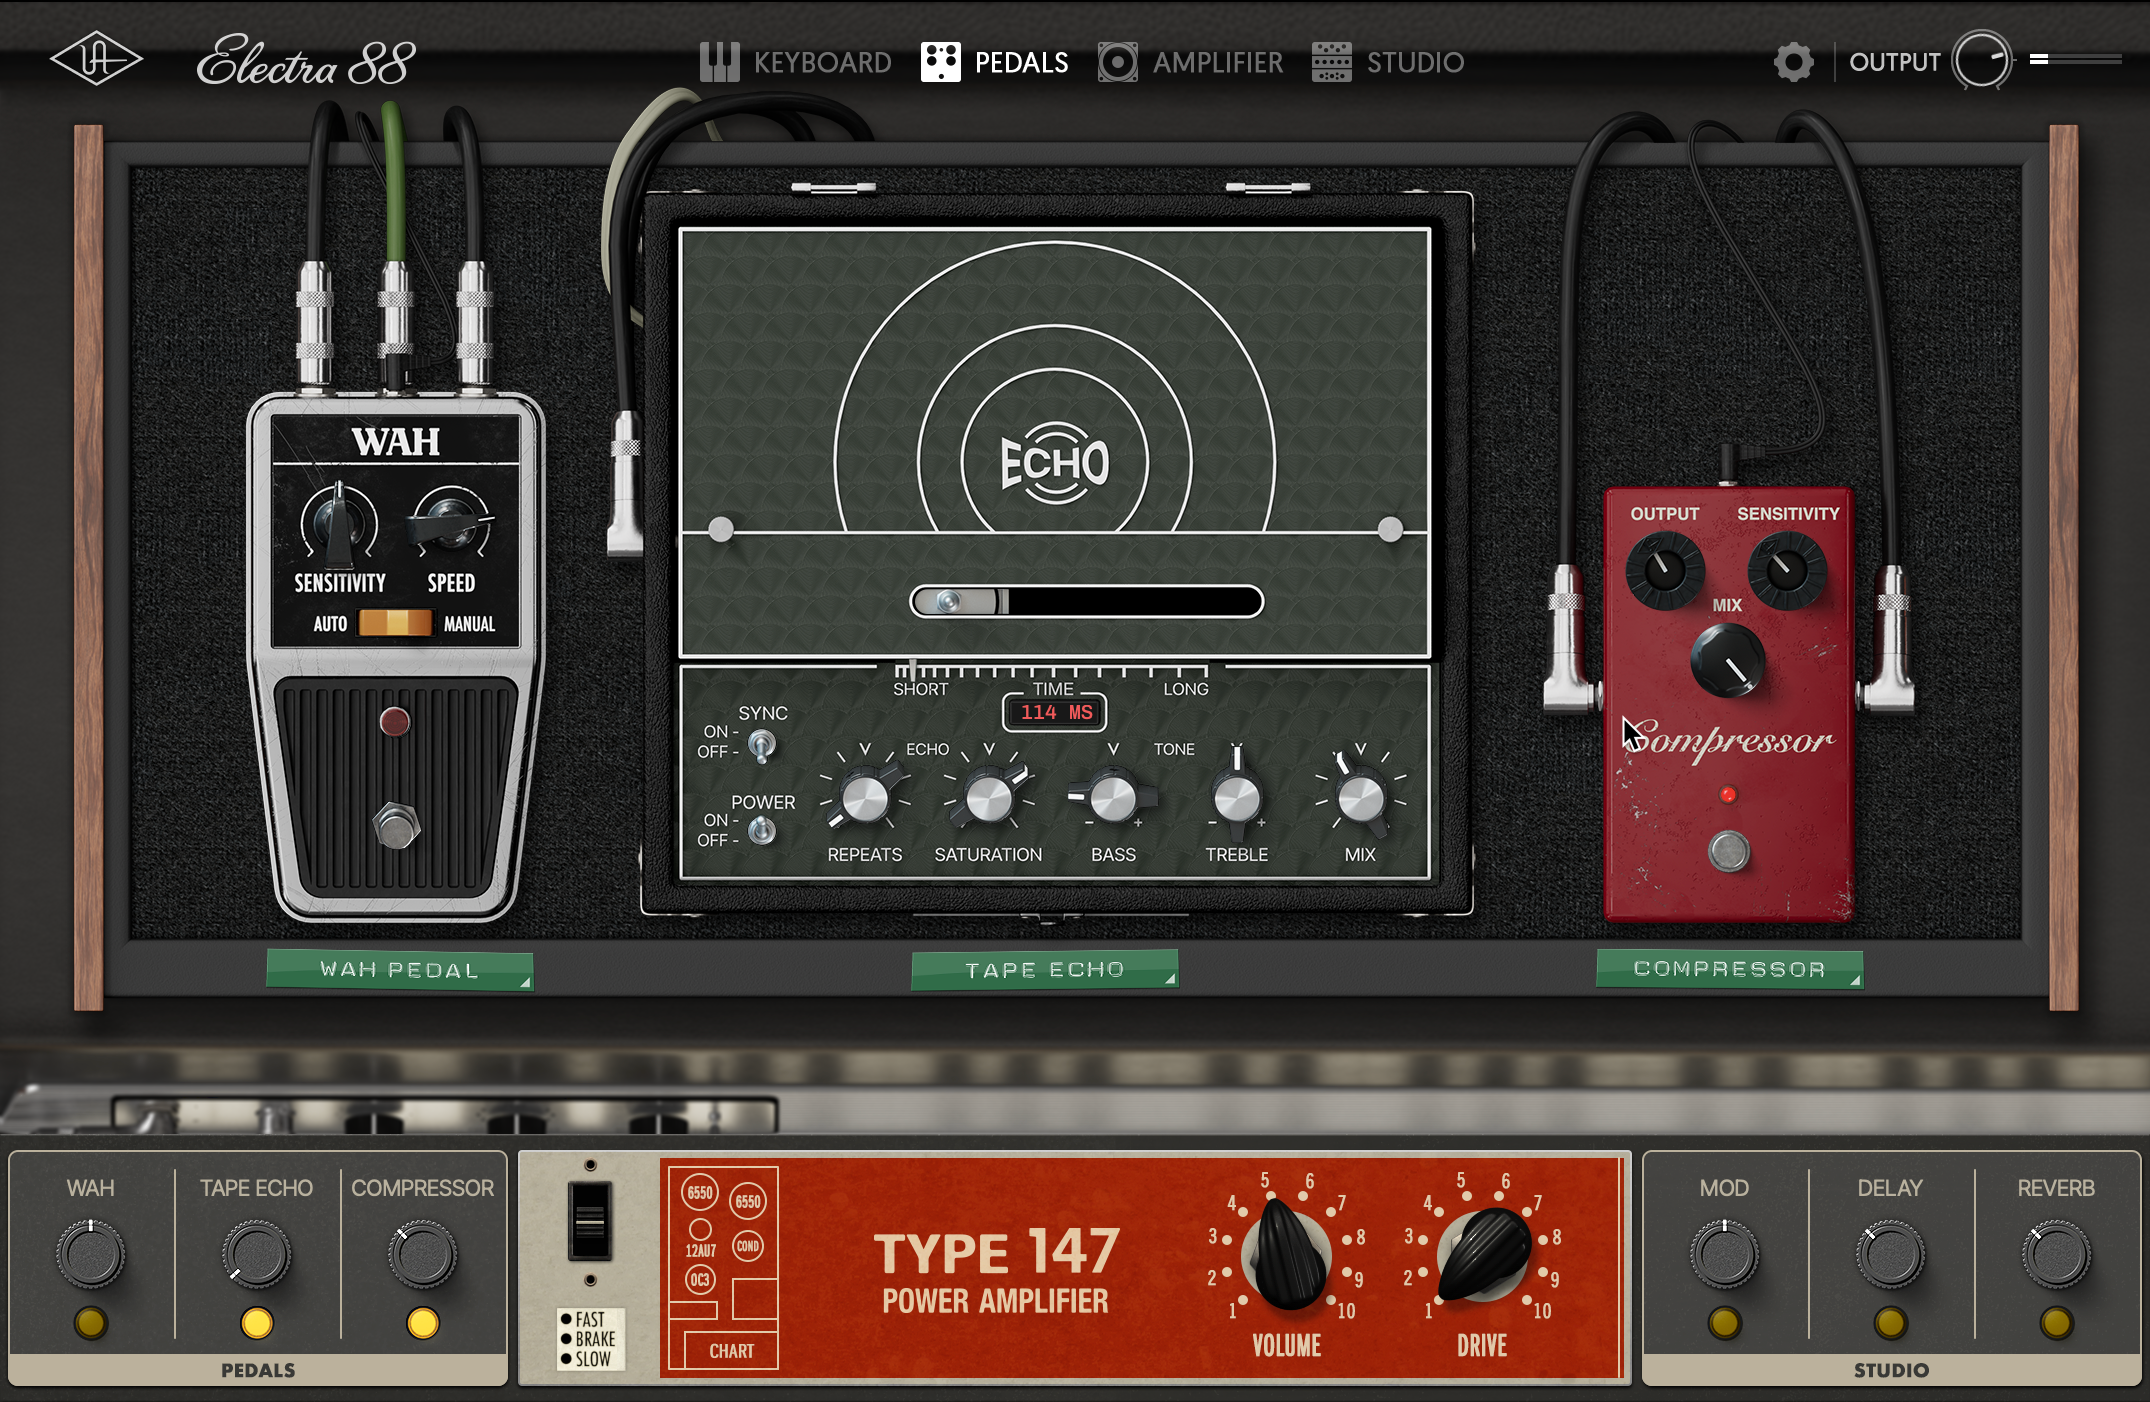Switch to the Studio tab
2150x1402 pixels.
point(1414,62)
